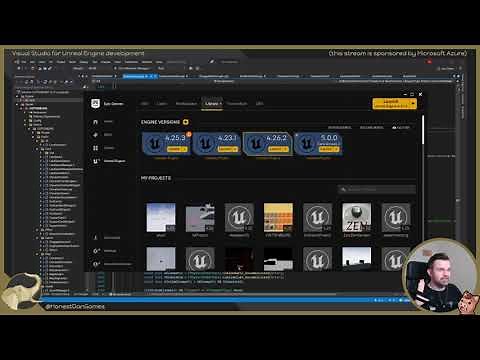Switch to the Twinmotion tab

(237, 104)
